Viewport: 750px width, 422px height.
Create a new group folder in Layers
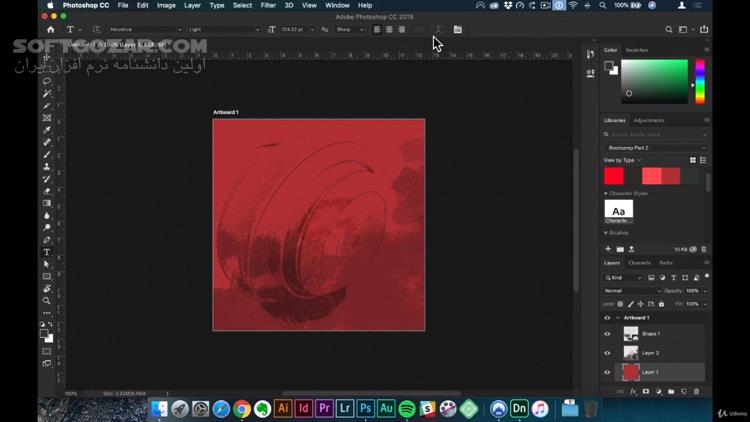coord(671,391)
